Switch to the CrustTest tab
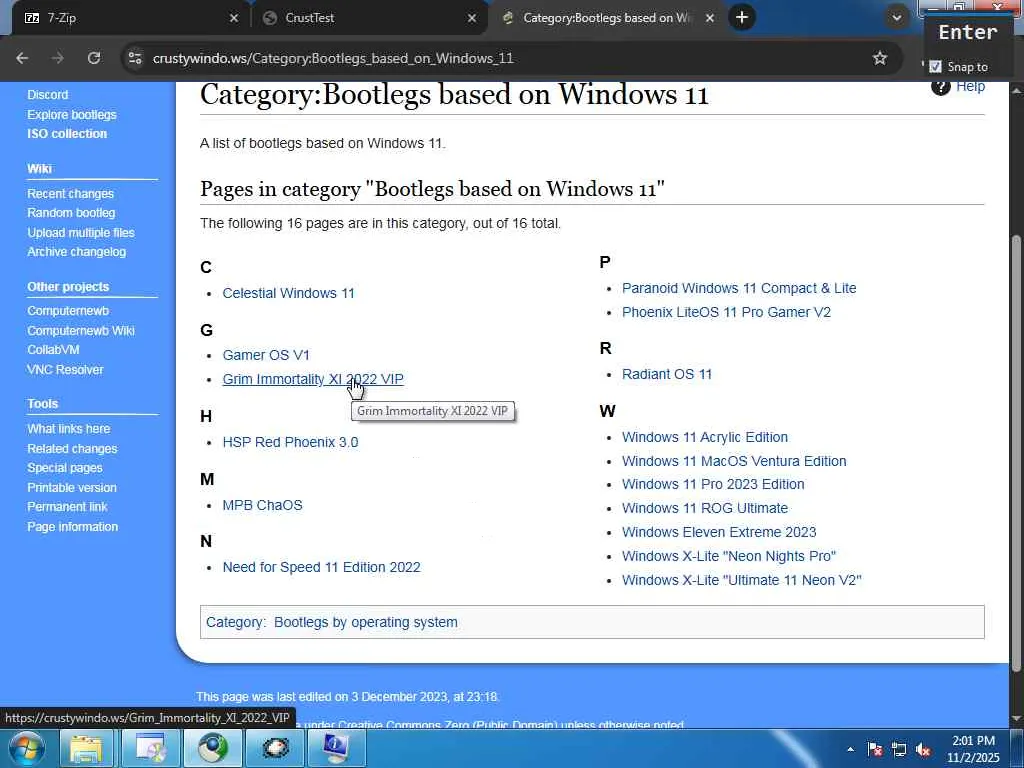The image size is (1024, 768). point(369,18)
